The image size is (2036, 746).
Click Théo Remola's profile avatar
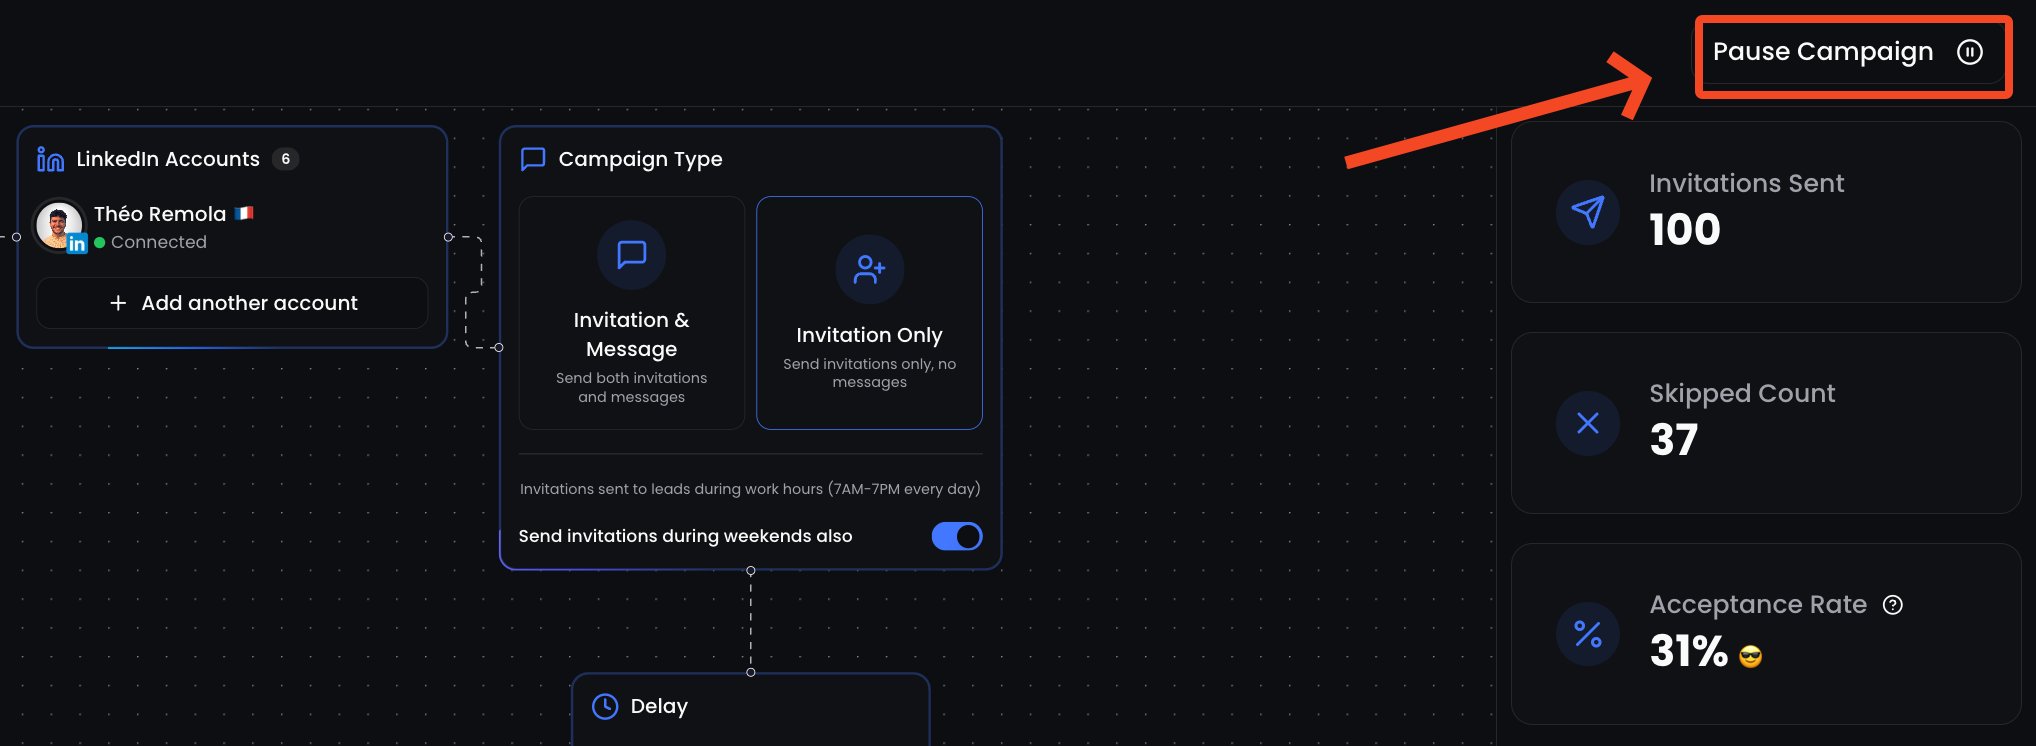[59, 225]
